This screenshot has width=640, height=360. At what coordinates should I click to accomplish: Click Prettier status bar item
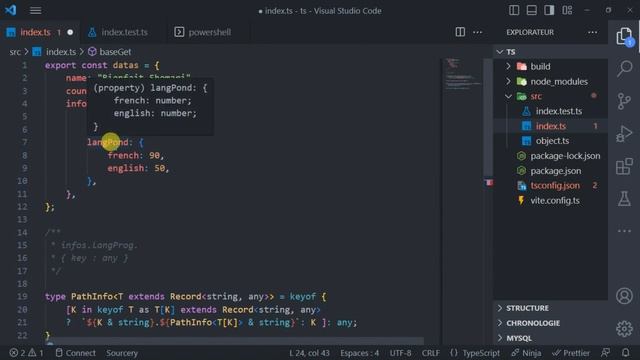571,353
